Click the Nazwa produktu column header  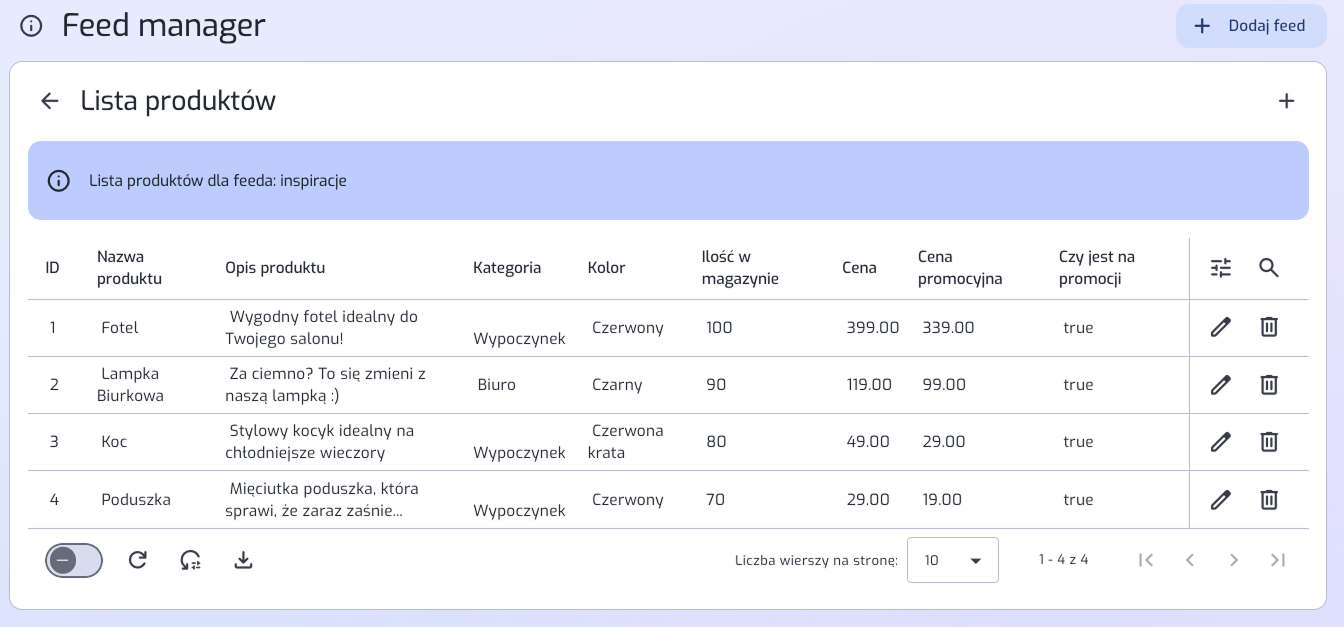point(129,268)
